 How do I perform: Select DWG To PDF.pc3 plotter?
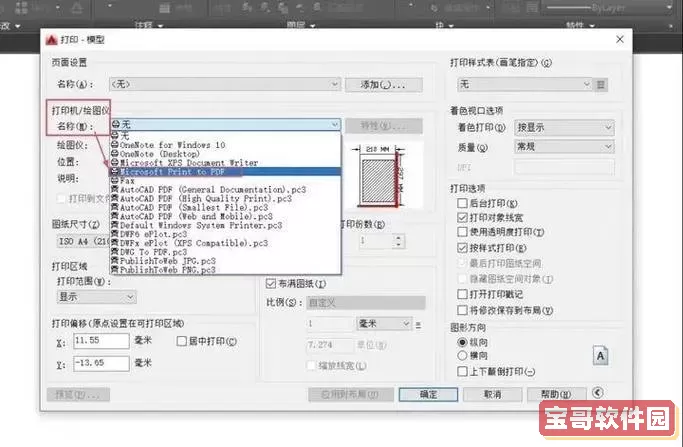click(x=225, y=252)
